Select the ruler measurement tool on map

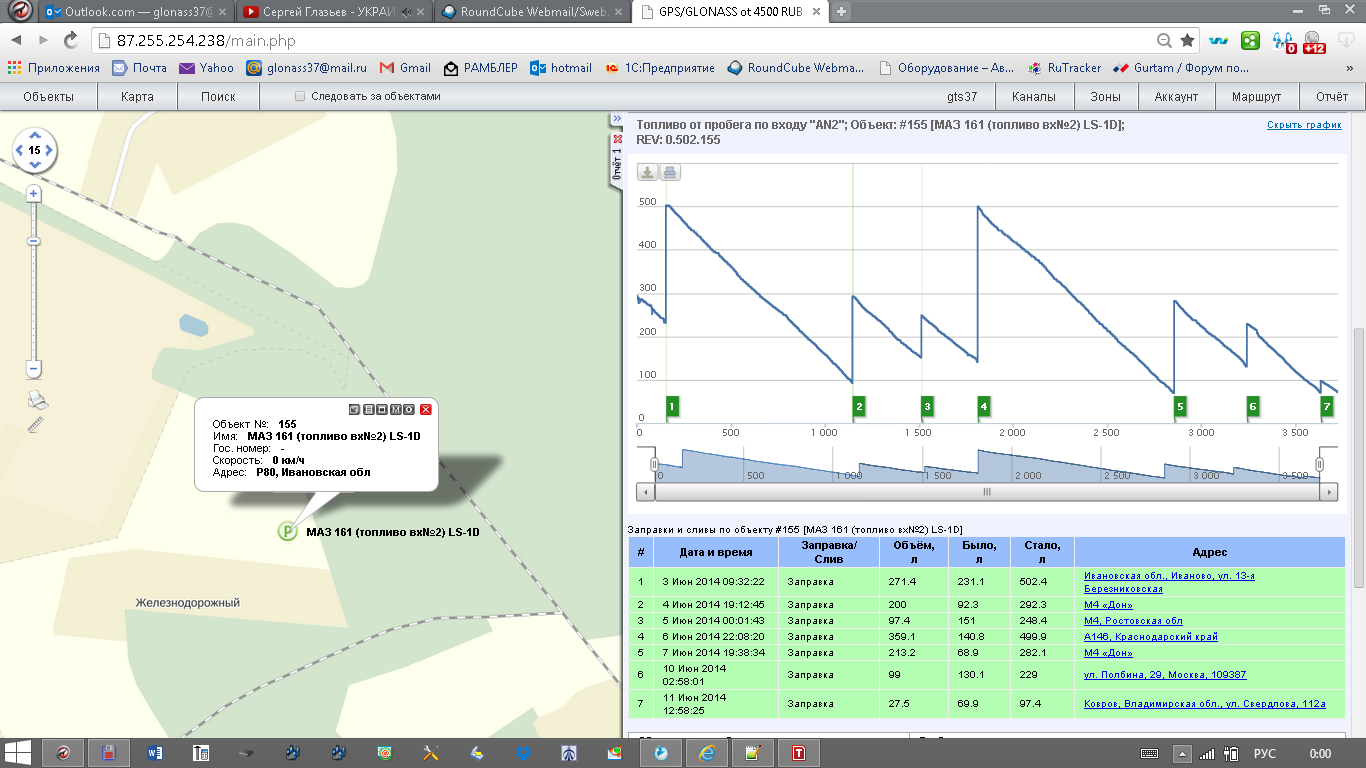37,425
